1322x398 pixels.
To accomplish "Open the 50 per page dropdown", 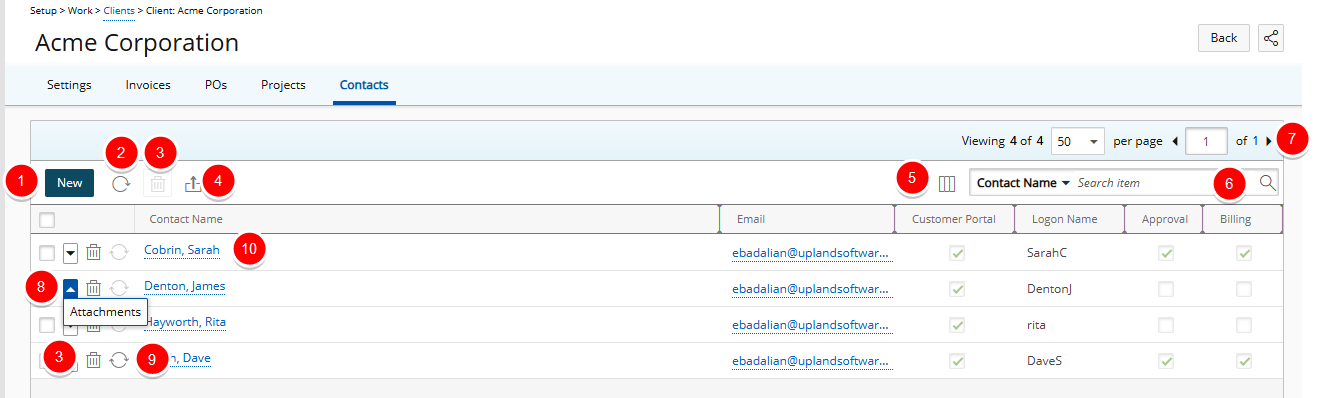I will tap(1078, 142).
